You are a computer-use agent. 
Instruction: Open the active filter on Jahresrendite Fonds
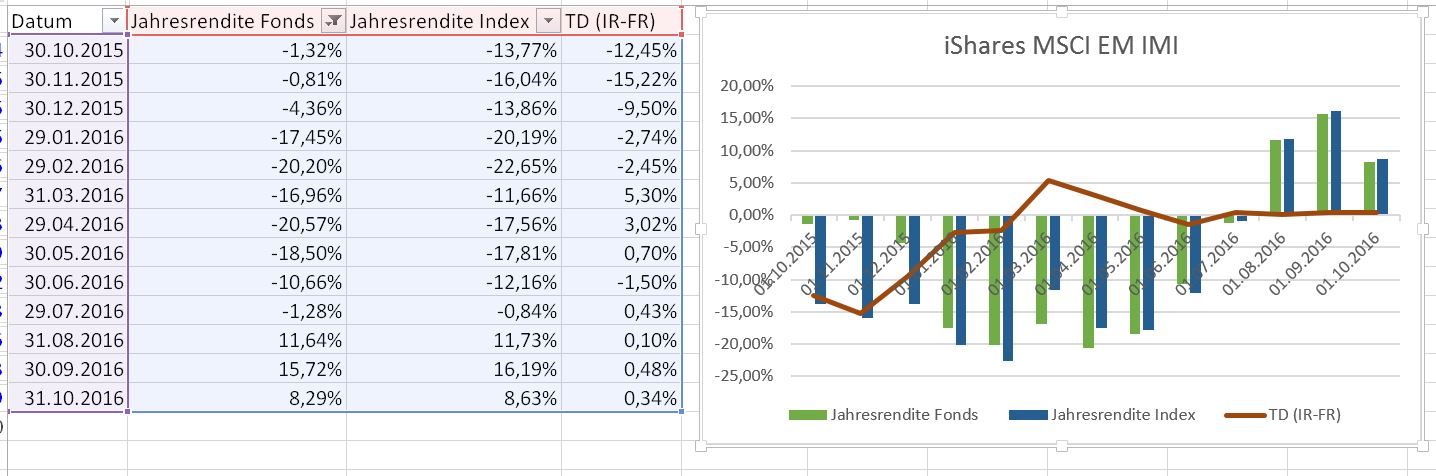click(335, 21)
